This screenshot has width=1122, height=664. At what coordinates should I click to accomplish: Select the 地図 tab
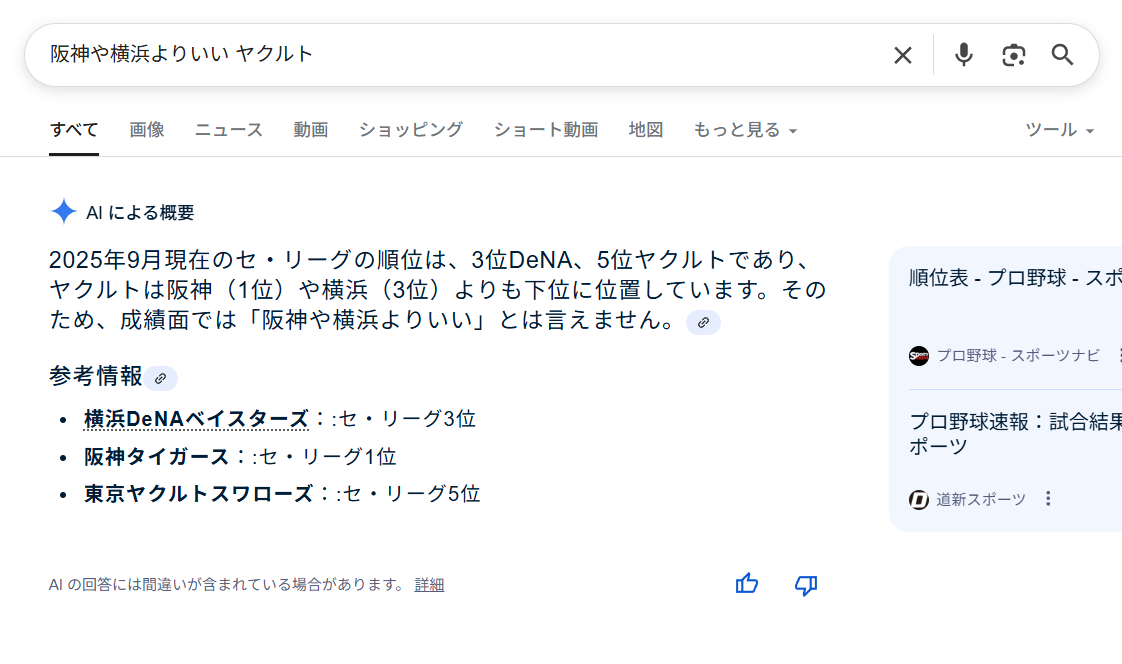pos(646,130)
